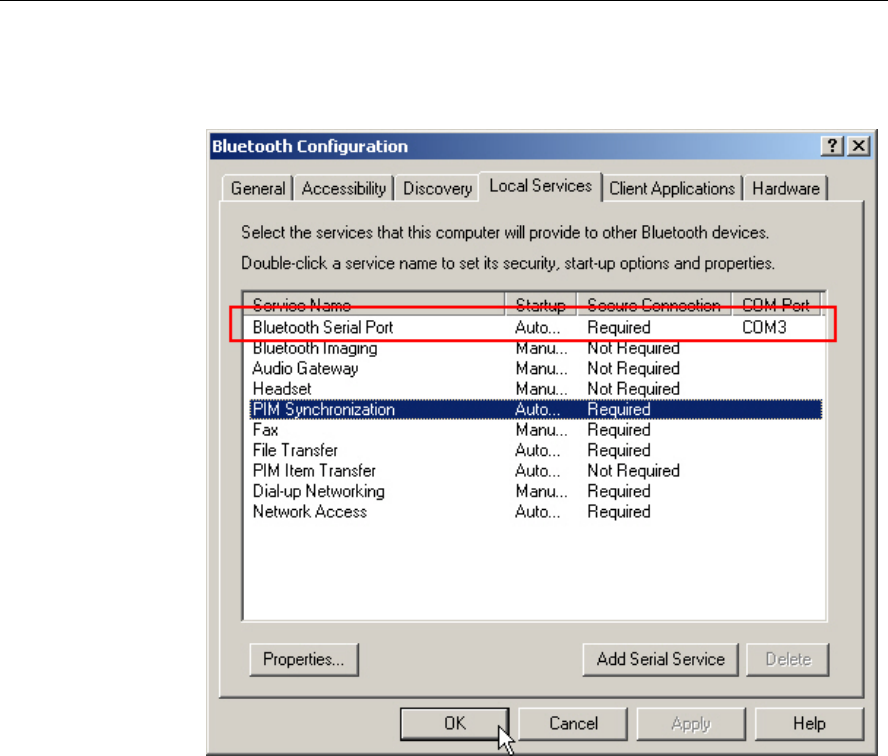
Task: Click Not Required in the Headset row
Action: click(x=633, y=388)
